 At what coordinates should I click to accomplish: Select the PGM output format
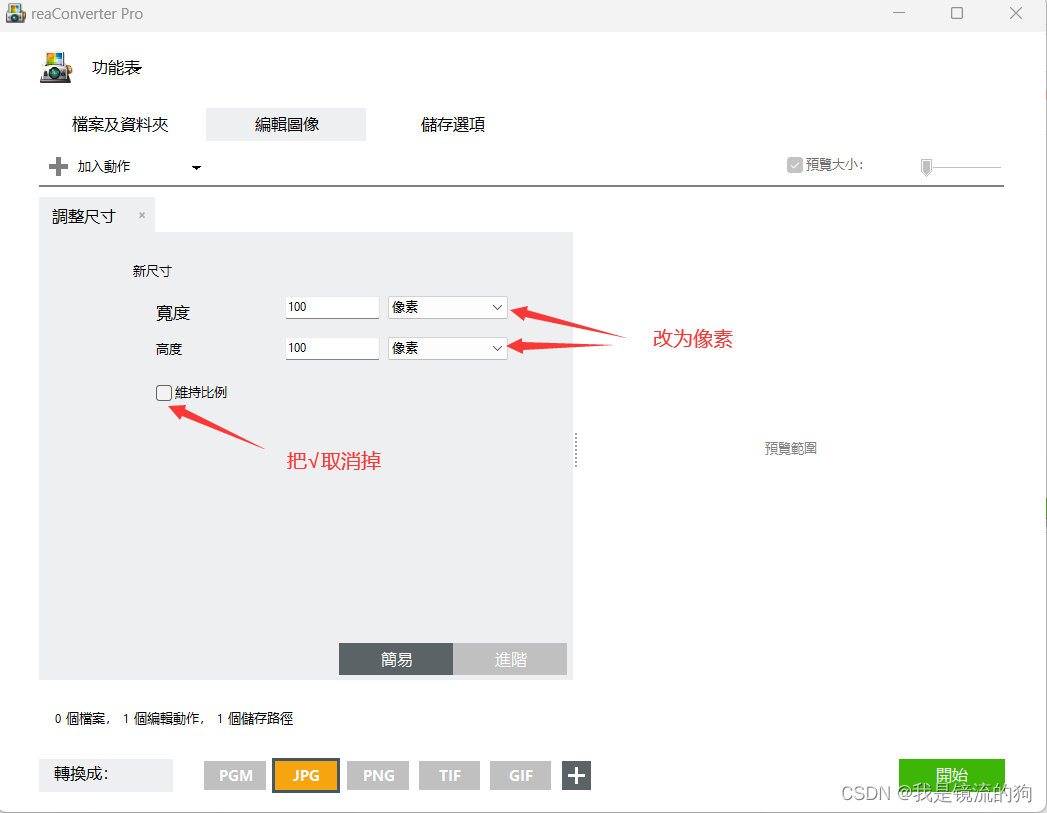coord(234,775)
